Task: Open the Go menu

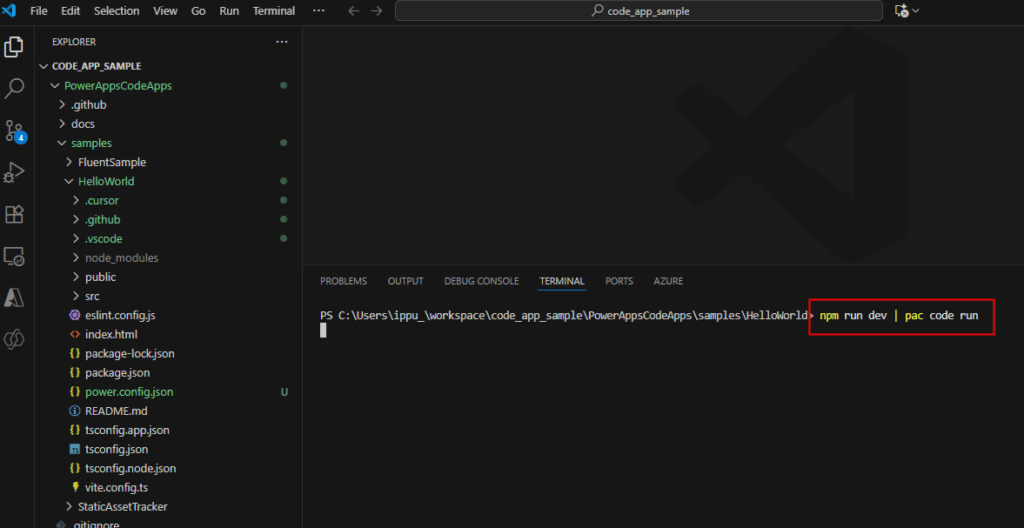Action: click(x=199, y=10)
